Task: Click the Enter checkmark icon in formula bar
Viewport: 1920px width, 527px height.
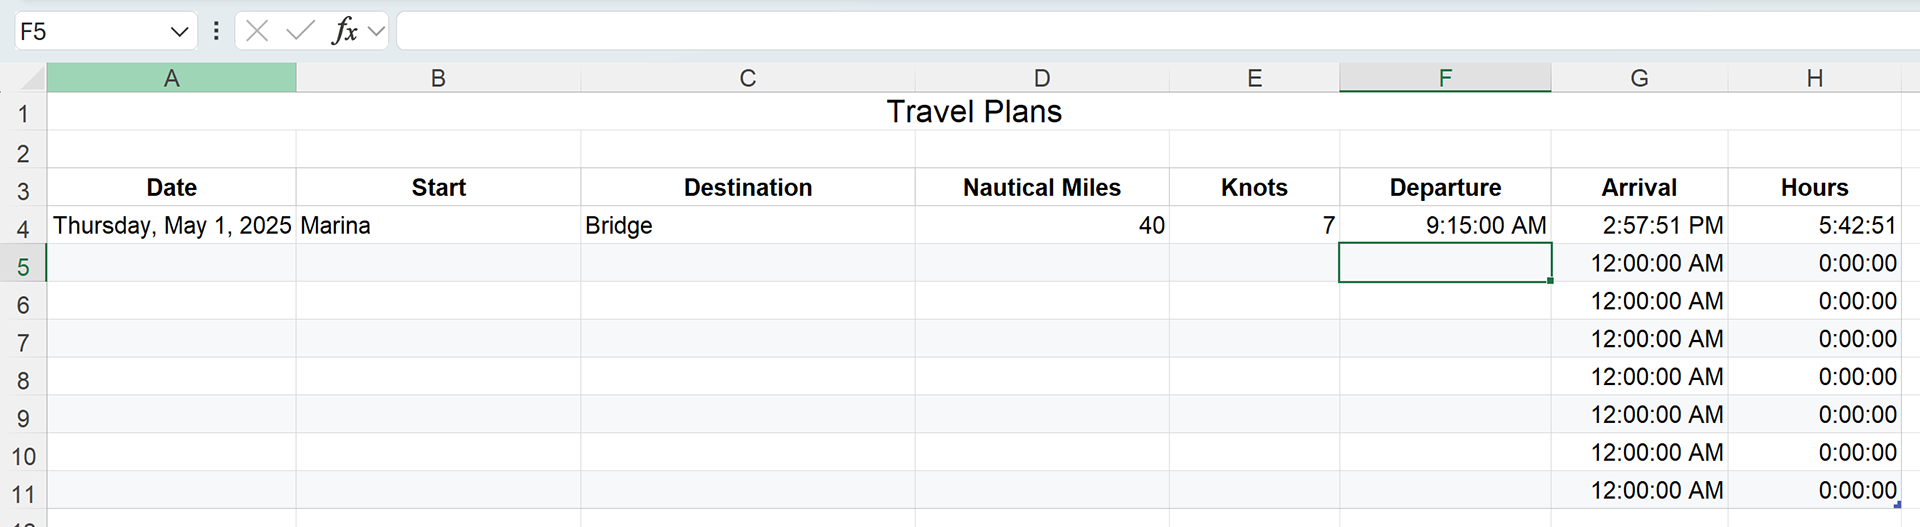Action: 299,31
